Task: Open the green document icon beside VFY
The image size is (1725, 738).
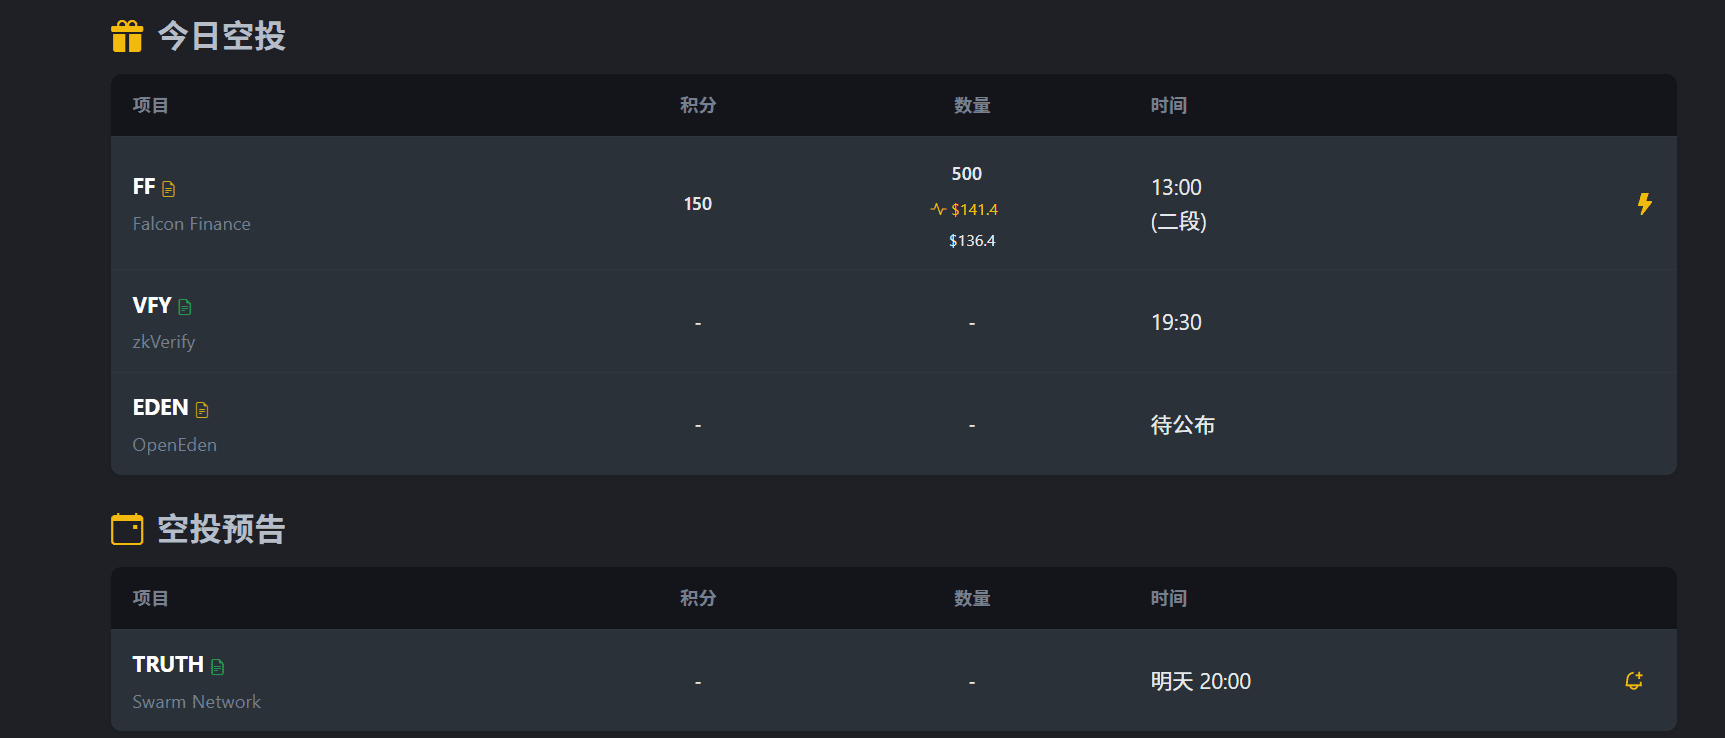Action: [185, 307]
